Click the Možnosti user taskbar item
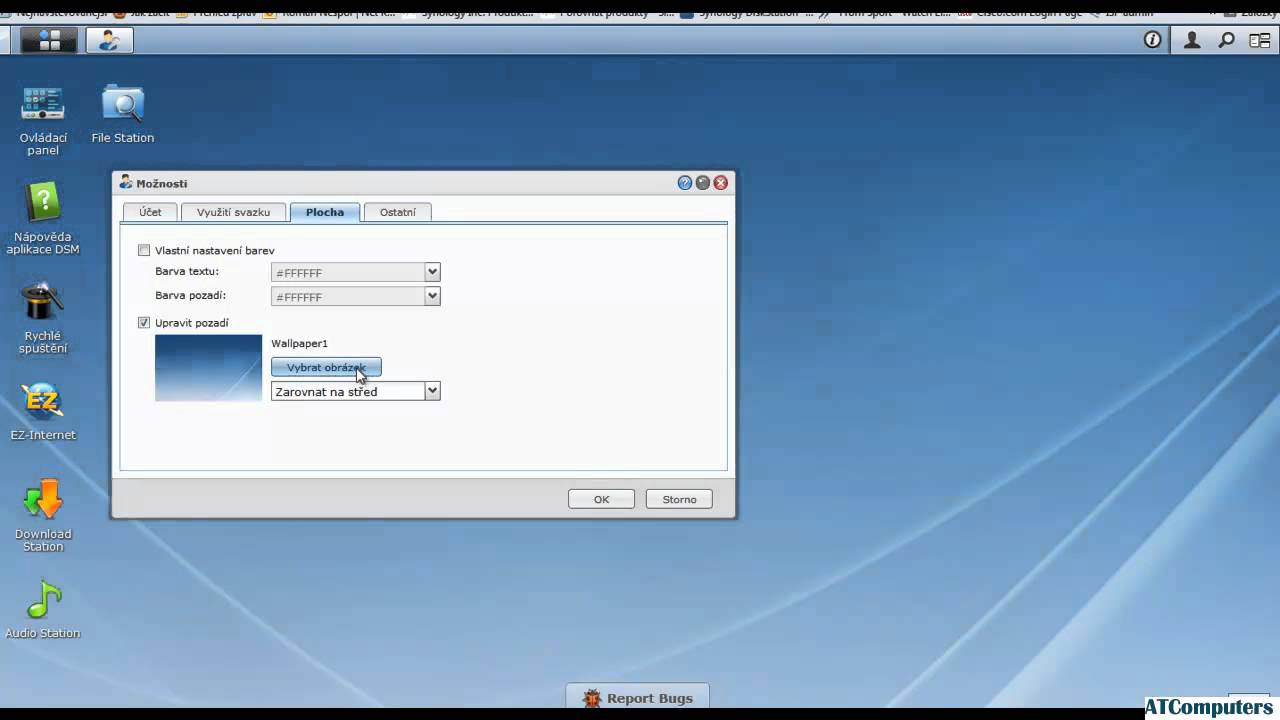 pyautogui.click(x=109, y=41)
